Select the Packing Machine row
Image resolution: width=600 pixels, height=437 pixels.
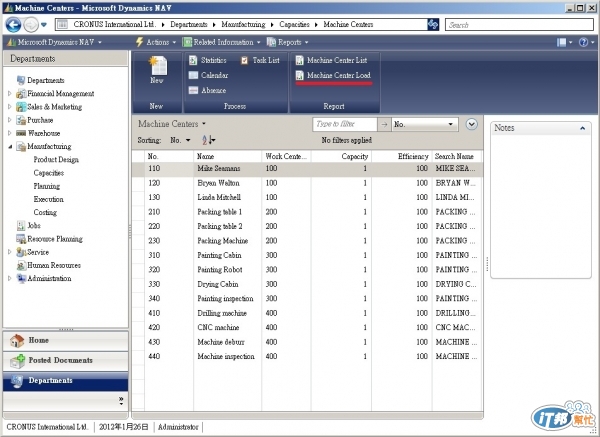pyautogui.click(x=307, y=241)
